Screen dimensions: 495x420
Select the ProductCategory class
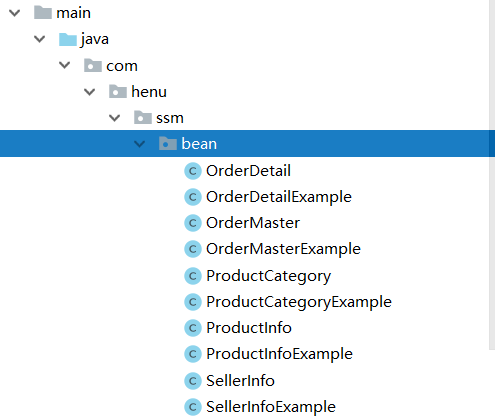click(268, 276)
